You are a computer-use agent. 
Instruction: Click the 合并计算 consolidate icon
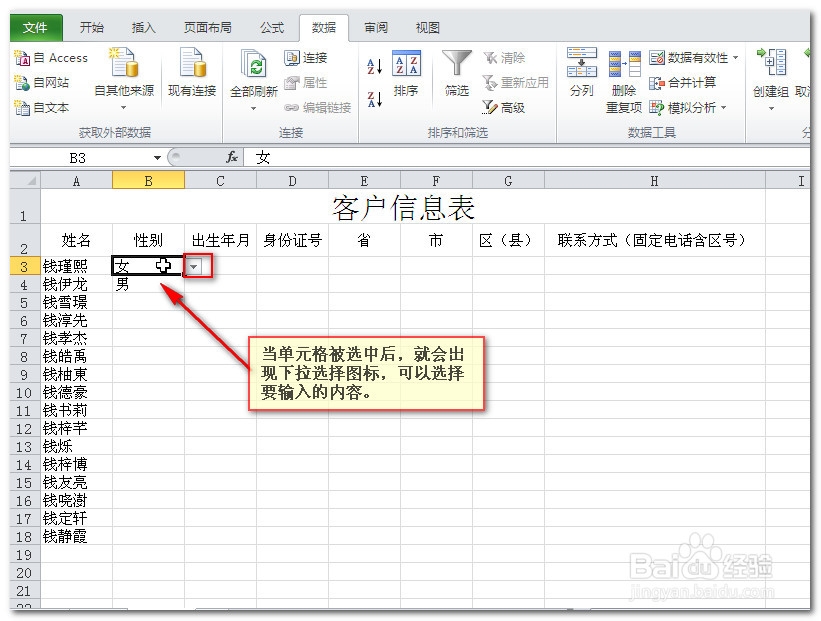point(657,83)
